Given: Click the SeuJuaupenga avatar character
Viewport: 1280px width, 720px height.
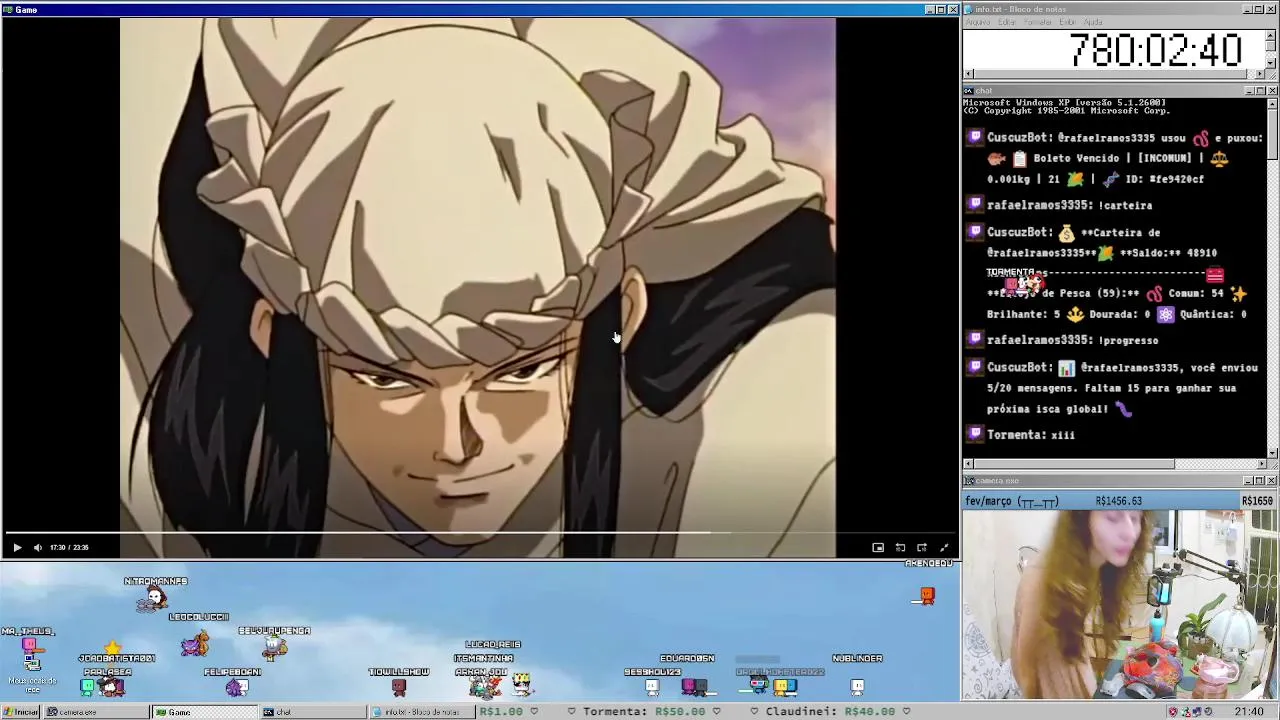Looking at the screenshot, I should pos(275,647).
